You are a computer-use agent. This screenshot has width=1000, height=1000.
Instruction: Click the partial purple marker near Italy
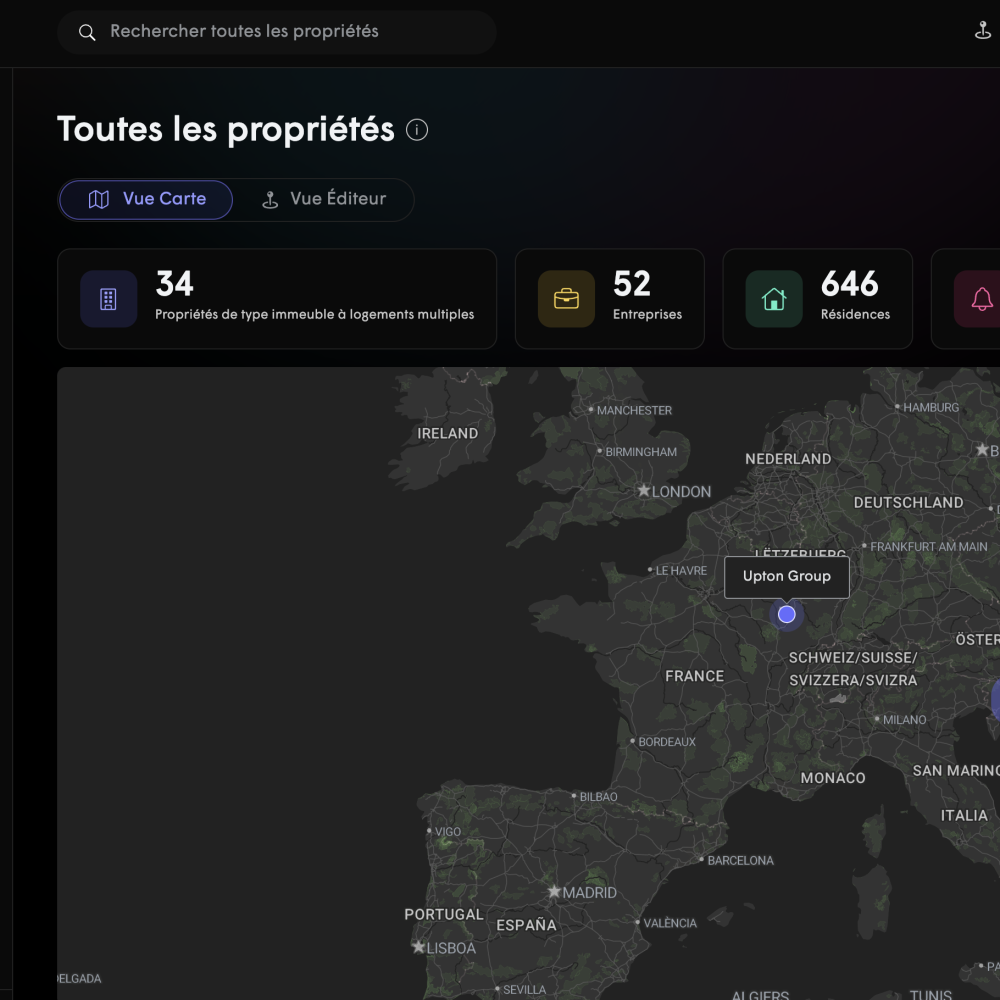[996, 699]
